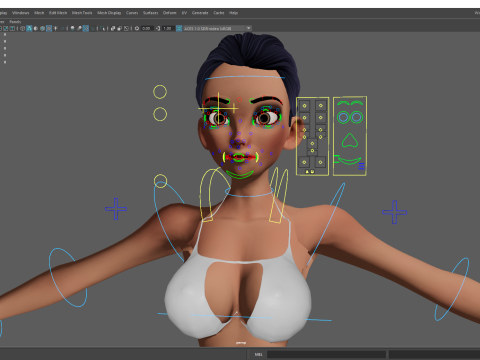Click the use default material icon
The height and width of the screenshot is (360, 480).
[x=36, y=28]
